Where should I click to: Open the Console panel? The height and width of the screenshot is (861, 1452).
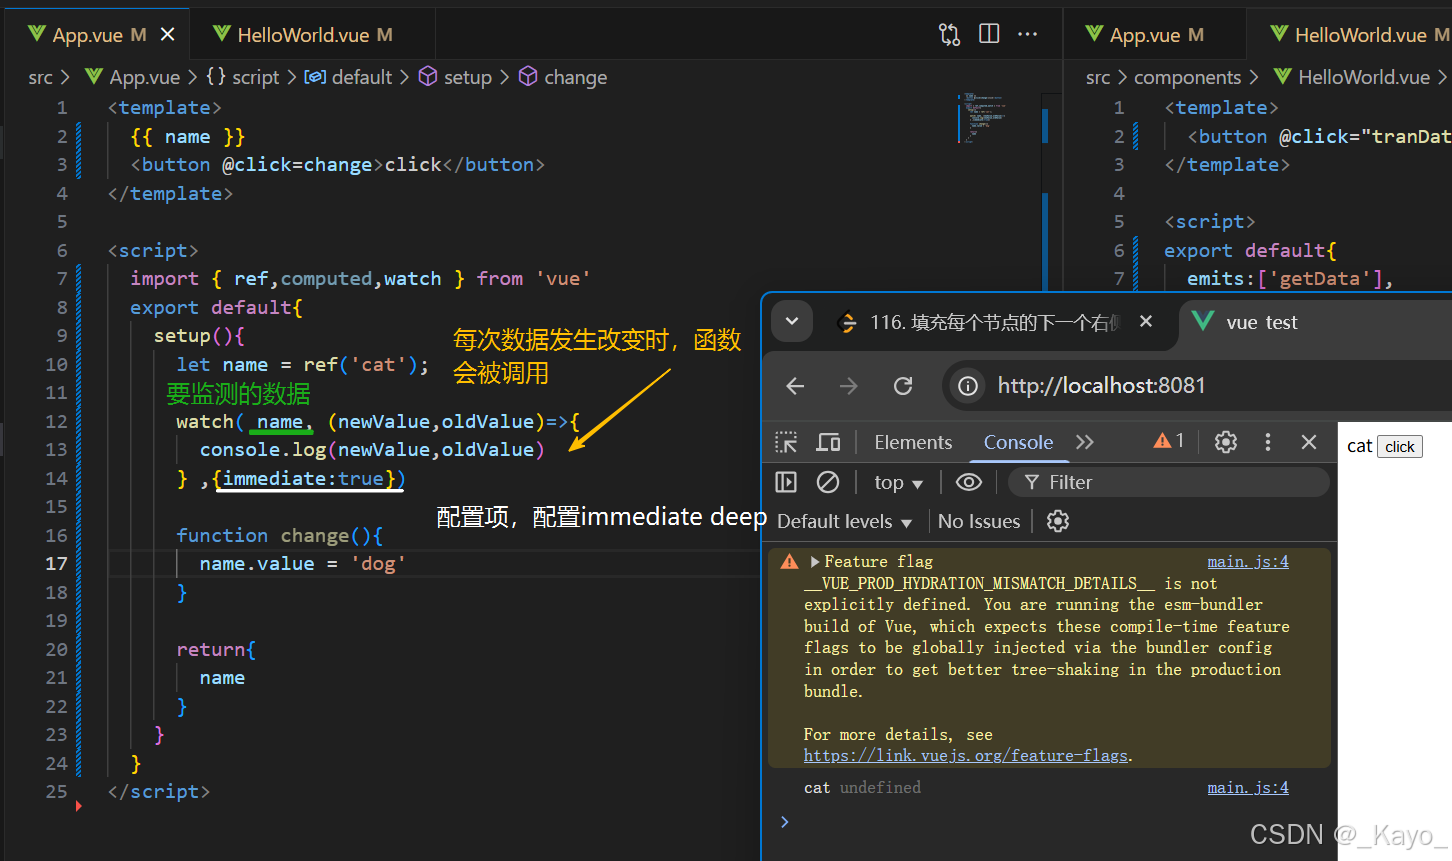point(1018,442)
